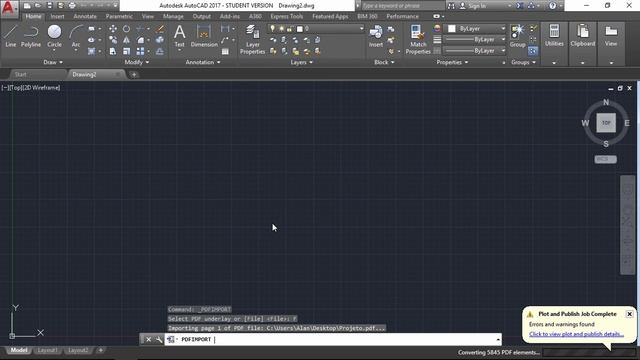
Task: Open the View panel
Action: click(x=611, y=36)
